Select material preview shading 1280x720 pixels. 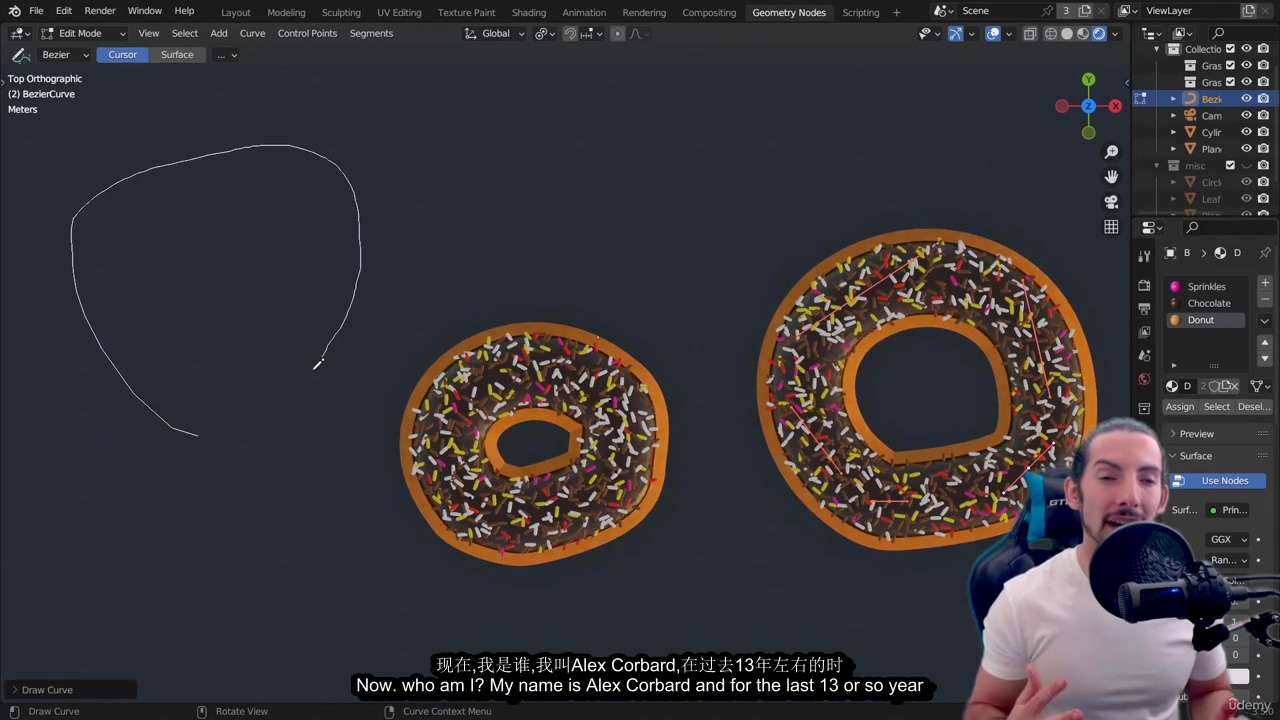[1083, 33]
